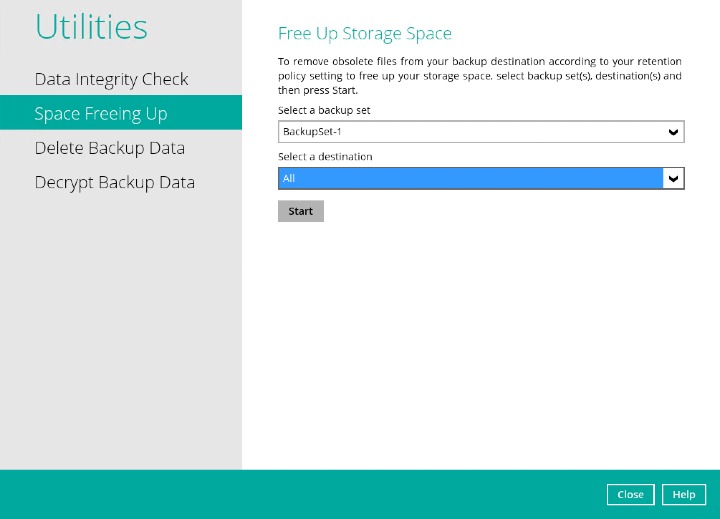Click the Free Up Storage Space heading
720x519 pixels.
pyautogui.click(x=364, y=34)
